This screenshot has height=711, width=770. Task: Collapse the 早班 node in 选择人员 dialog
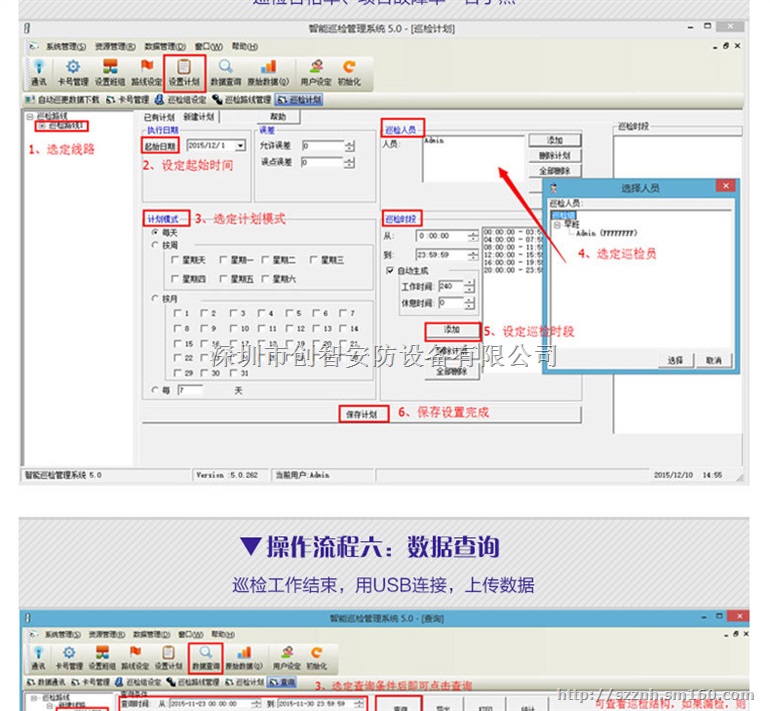coord(556,224)
